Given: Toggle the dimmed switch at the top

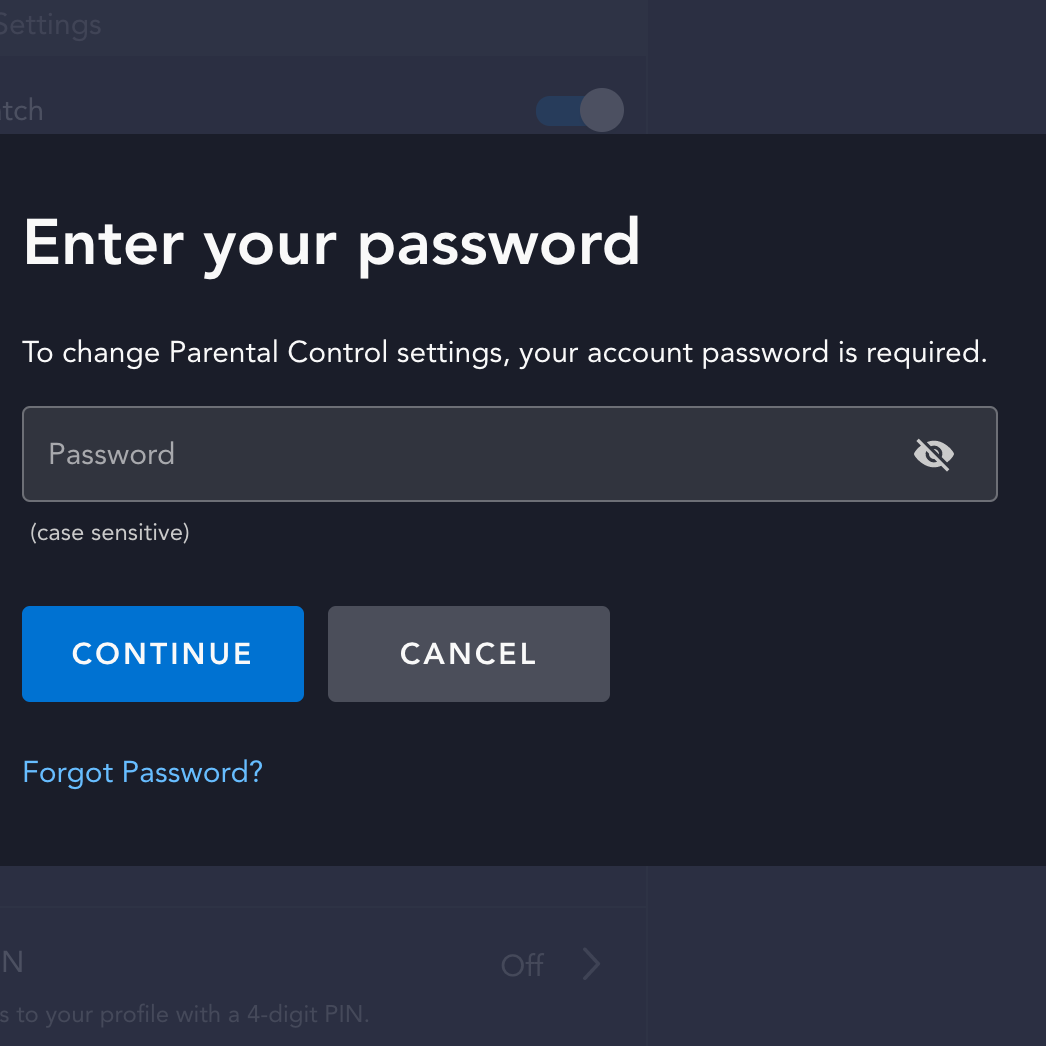Looking at the screenshot, I should pos(580,110).
